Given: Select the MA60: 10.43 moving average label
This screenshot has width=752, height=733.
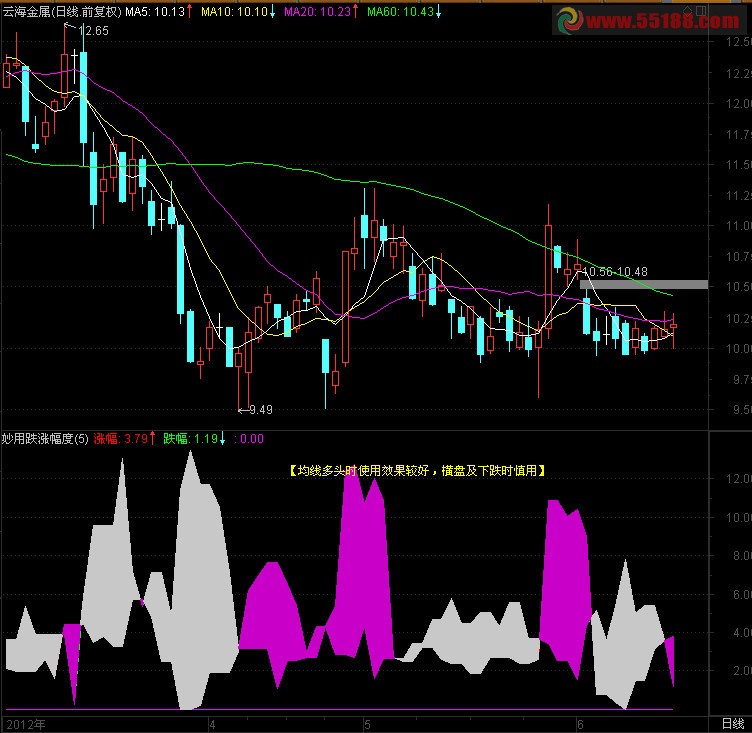Looking at the screenshot, I should [400, 12].
